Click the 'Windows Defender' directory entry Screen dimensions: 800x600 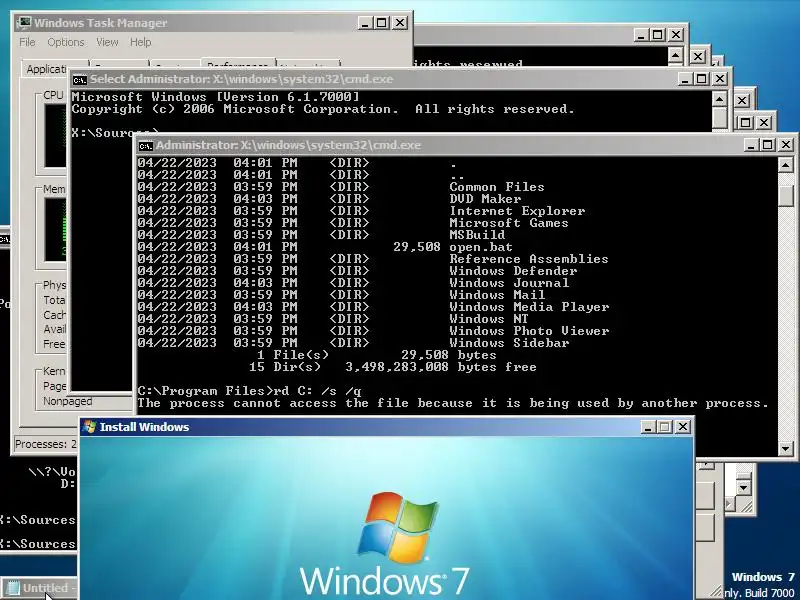[513, 271]
